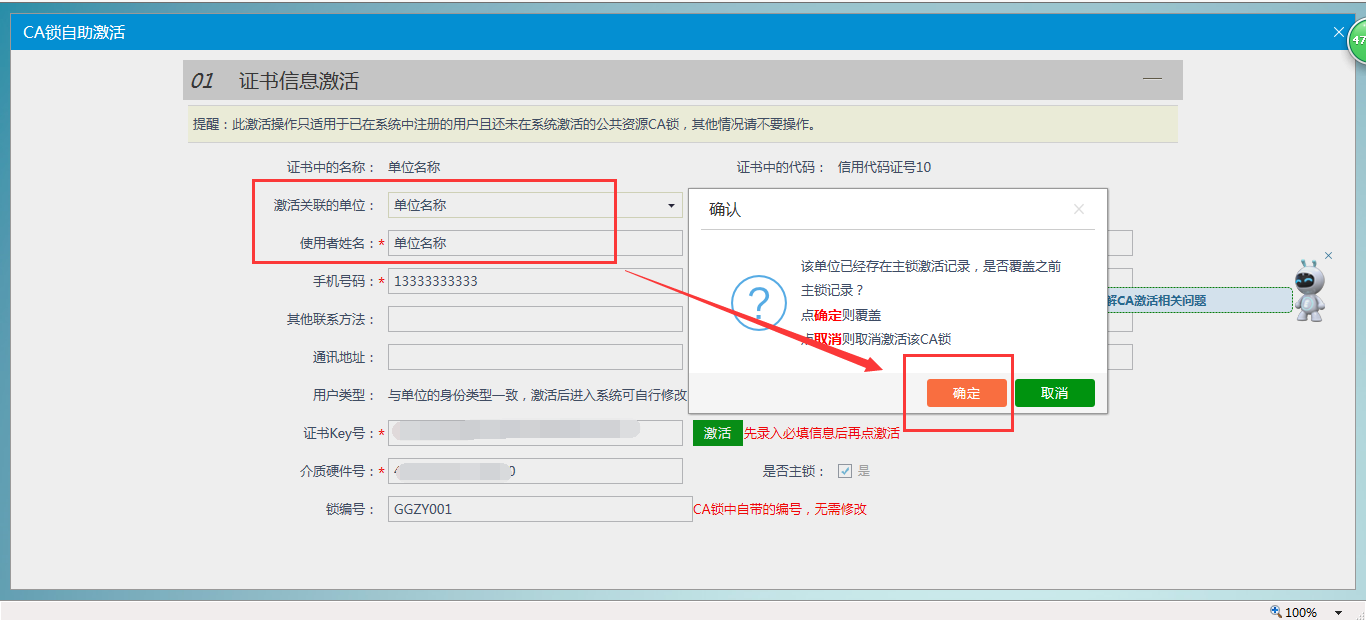Collapse the 证书信息激活 section with the dash
The width and height of the screenshot is (1366, 620).
(x=1152, y=78)
